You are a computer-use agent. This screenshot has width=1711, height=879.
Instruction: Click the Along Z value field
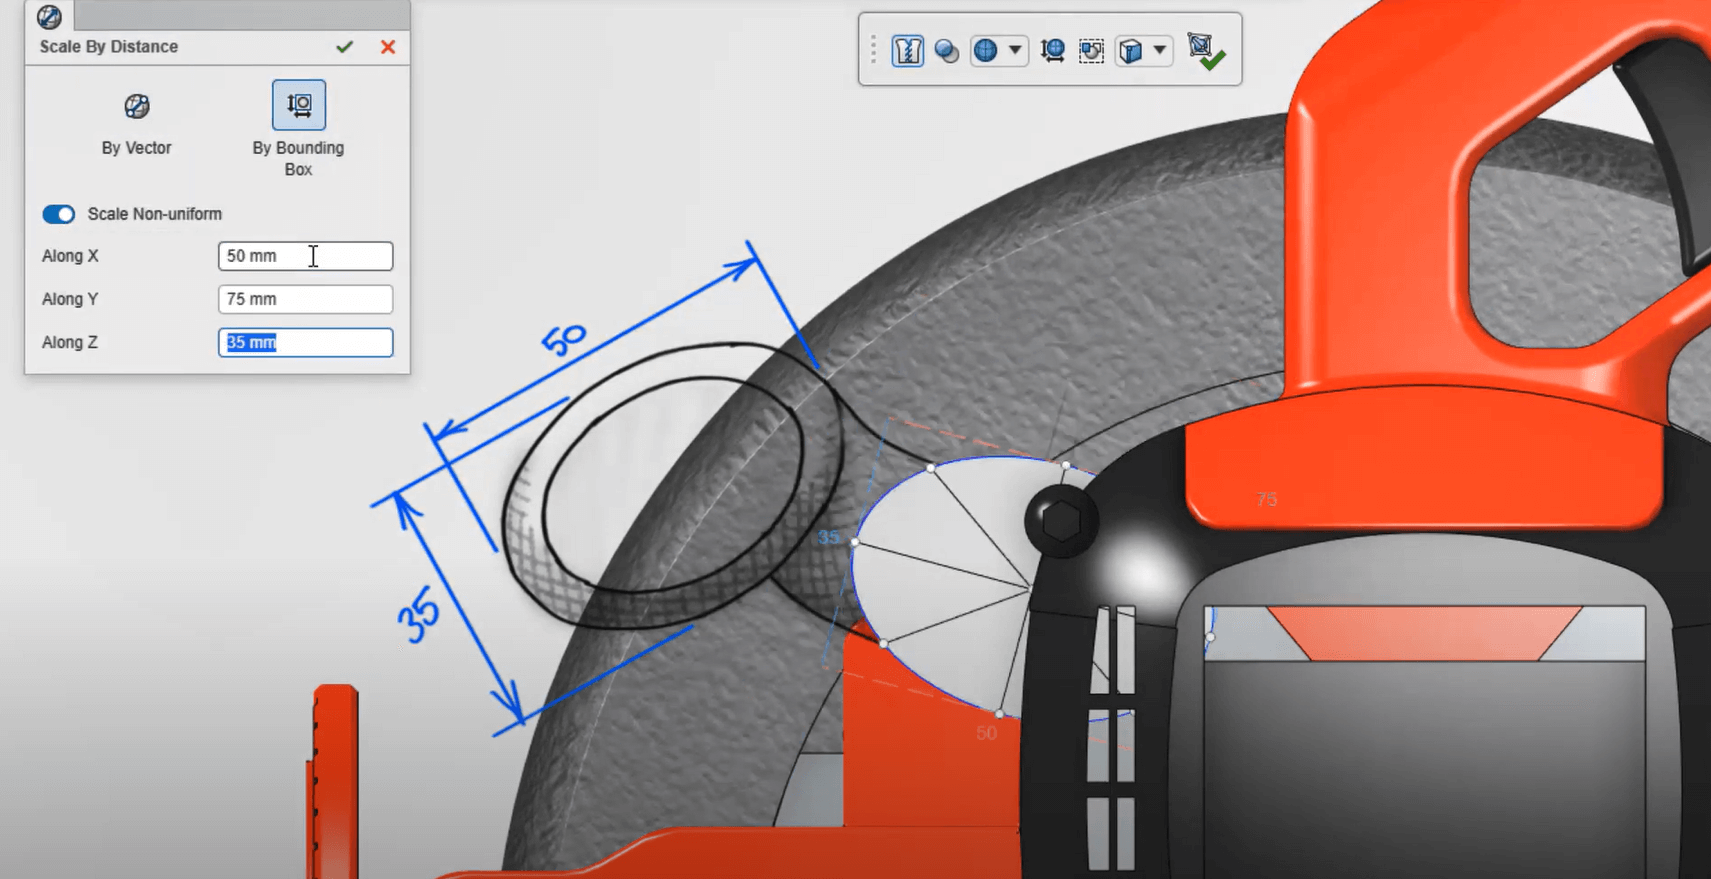click(305, 342)
